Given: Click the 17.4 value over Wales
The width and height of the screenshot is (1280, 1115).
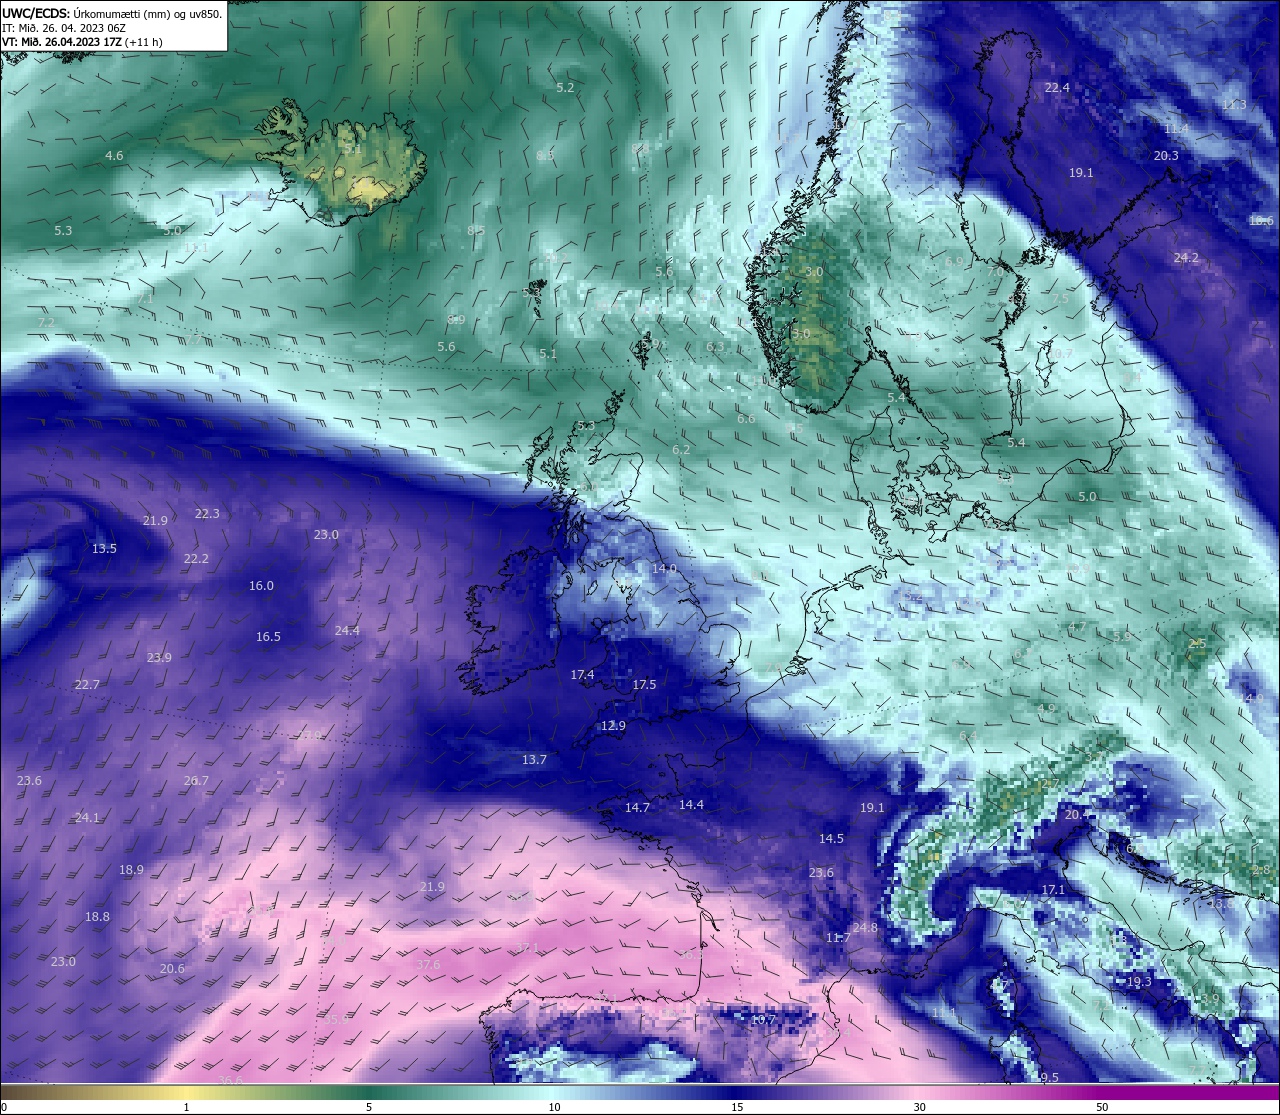Looking at the screenshot, I should tap(582, 675).
